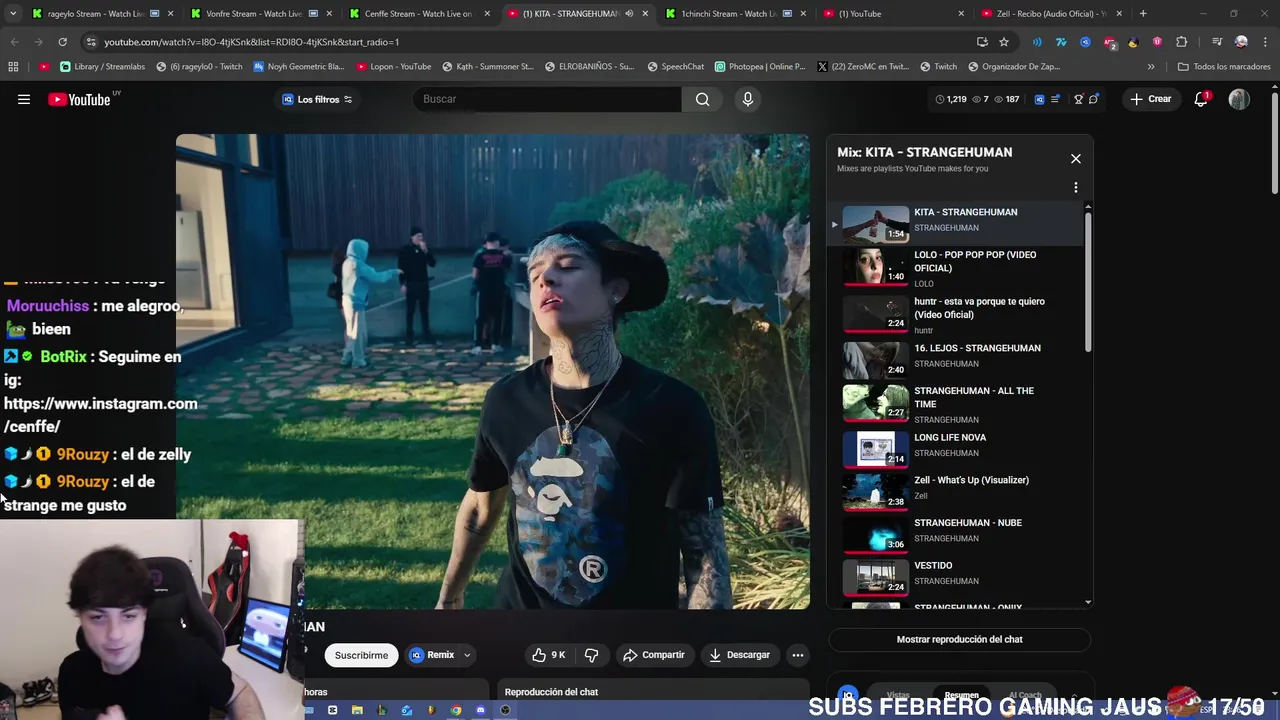The width and height of the screenshot is (1280, 720).
Task: Open Chrome profile avatar
Action: coord(1241,42)
